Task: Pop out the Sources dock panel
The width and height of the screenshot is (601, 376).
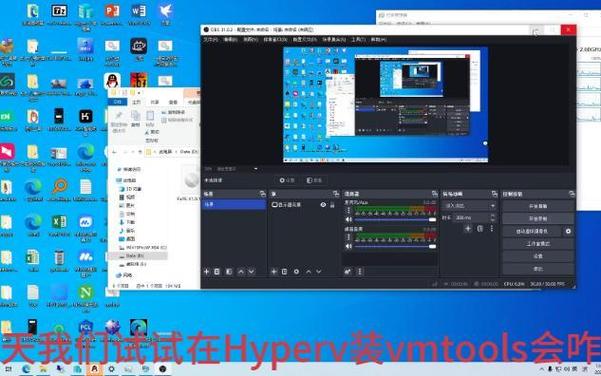Action: (x=336, y=194)
